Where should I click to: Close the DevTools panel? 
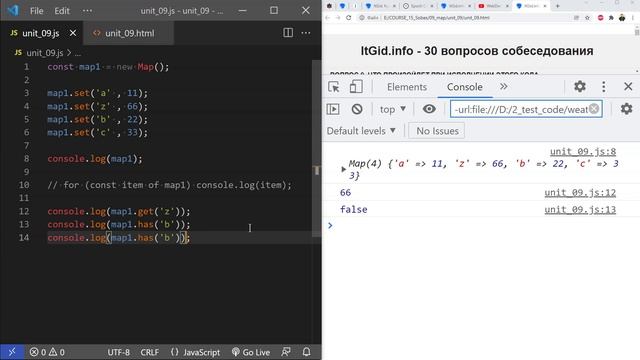[x=628, y=87]
